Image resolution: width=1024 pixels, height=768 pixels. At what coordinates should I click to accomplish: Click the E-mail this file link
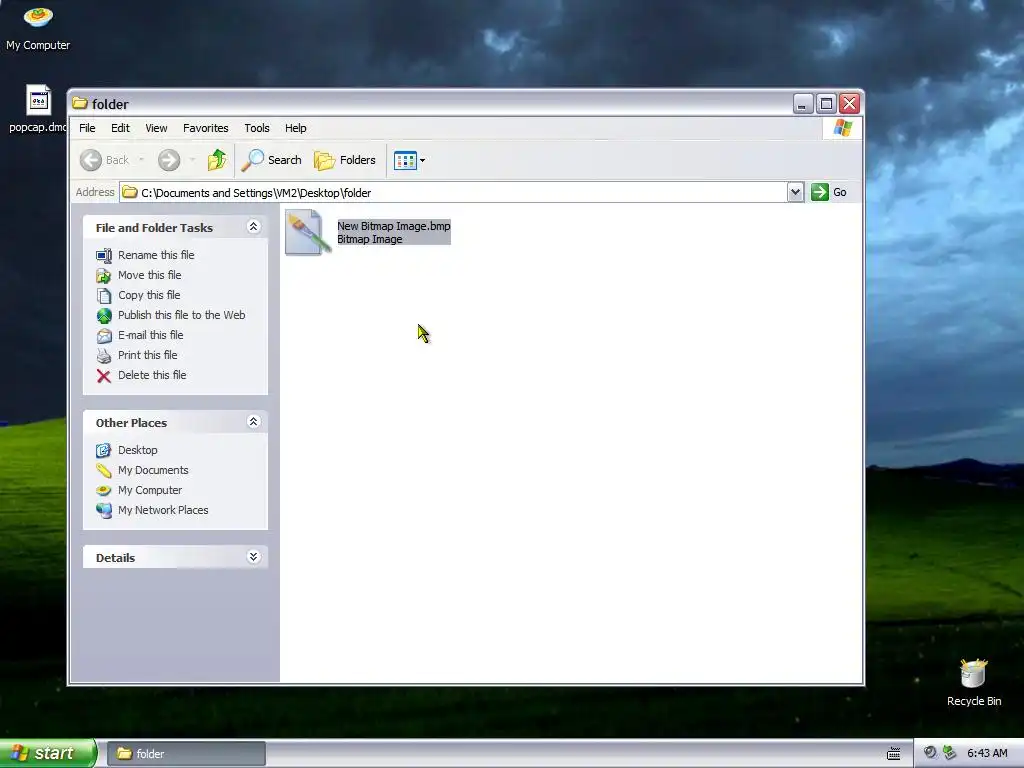[151, 336]
